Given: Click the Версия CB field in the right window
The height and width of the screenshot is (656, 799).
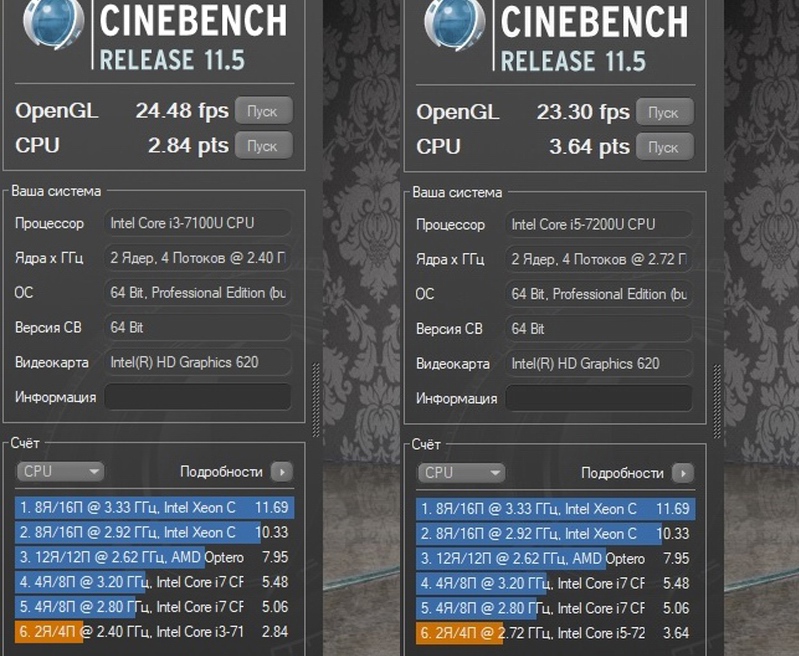Looking at the screenshot, I should pyautogui.click(x=599, y=329).
